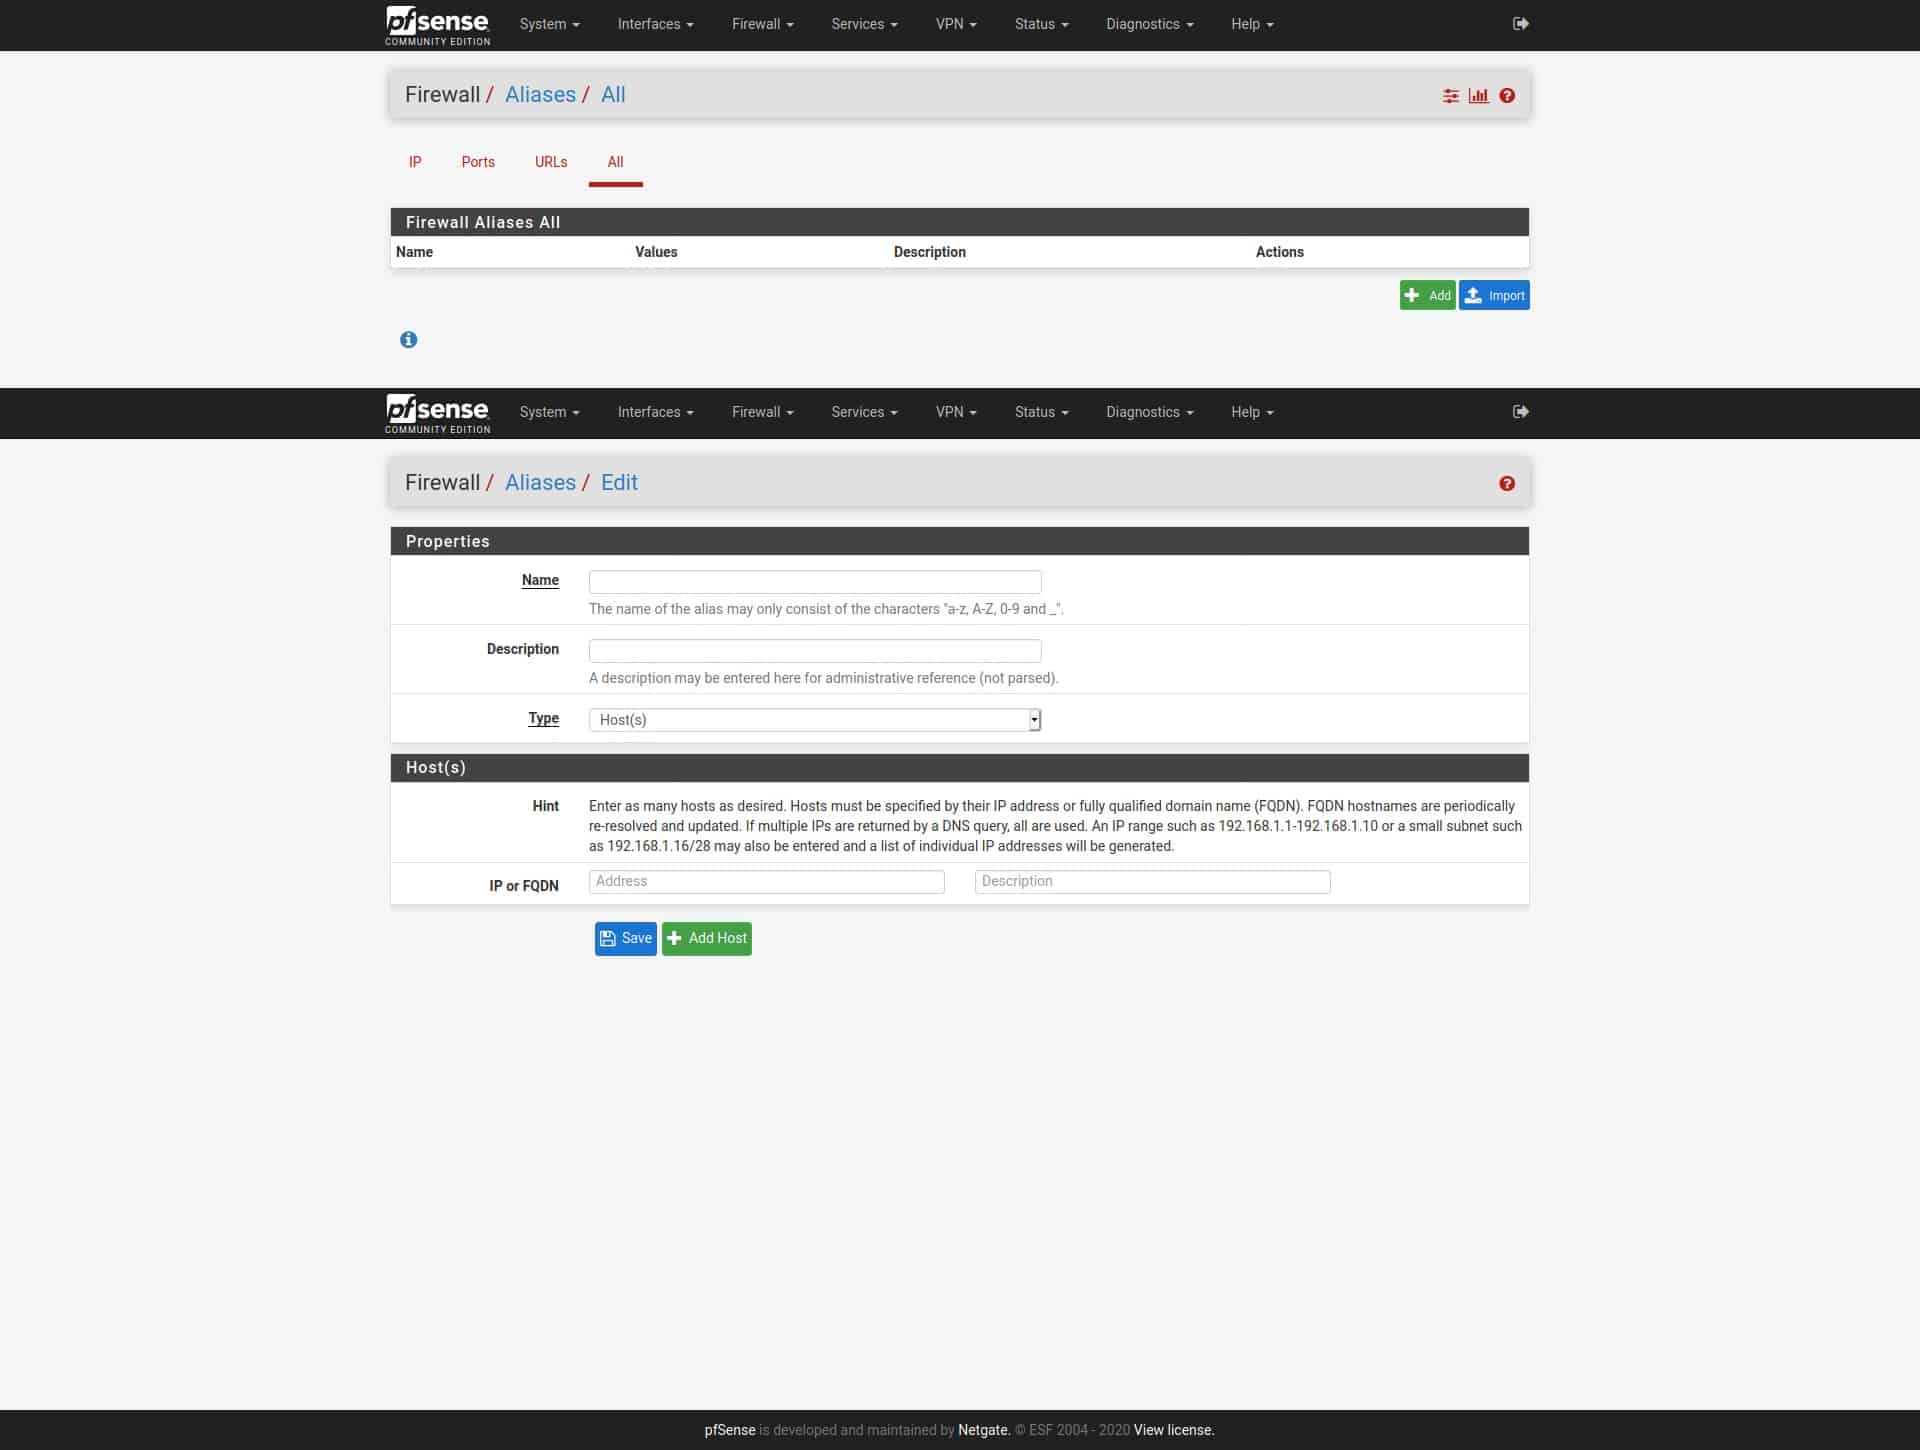The width and height of the screenshot is (1920, 1450).
Task: Click Aliases breadcrumb link on Edit page
Action: [x=540, y=483]
